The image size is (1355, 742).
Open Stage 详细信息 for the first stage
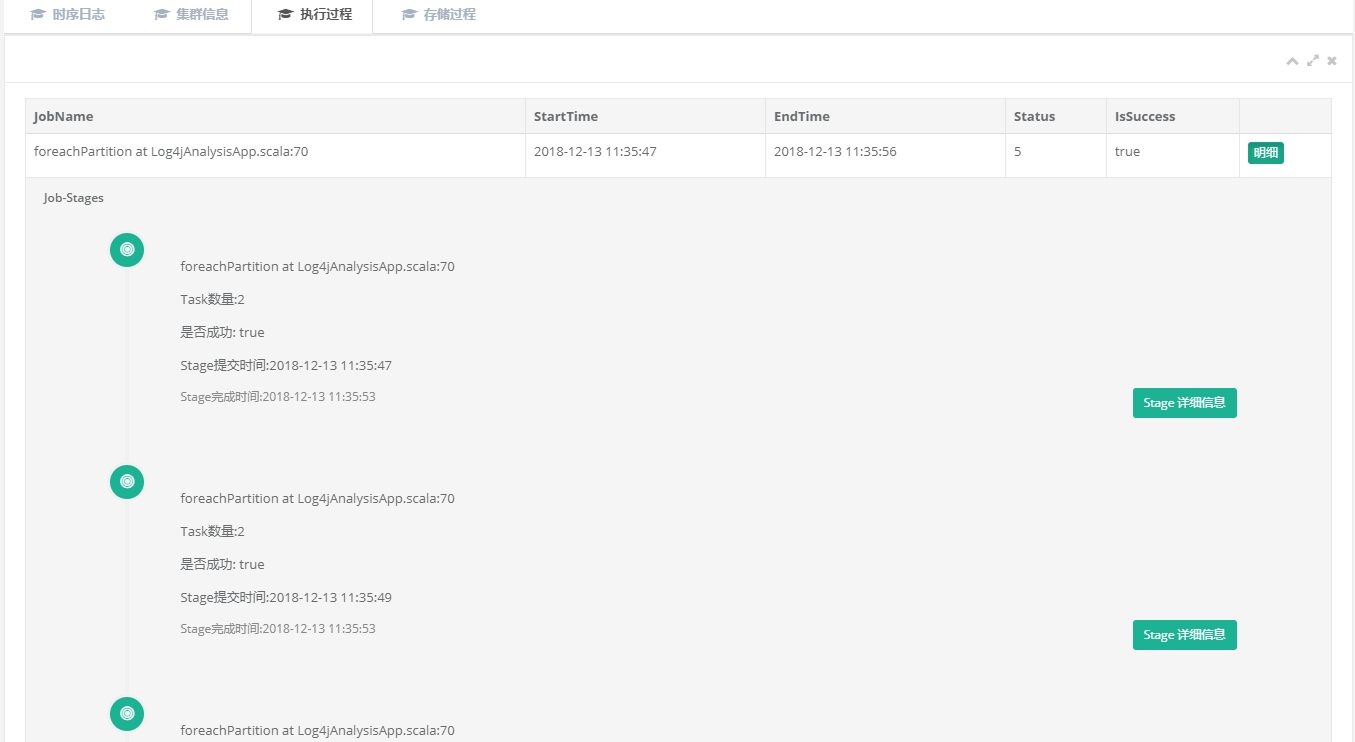[x=1184, y=403]
